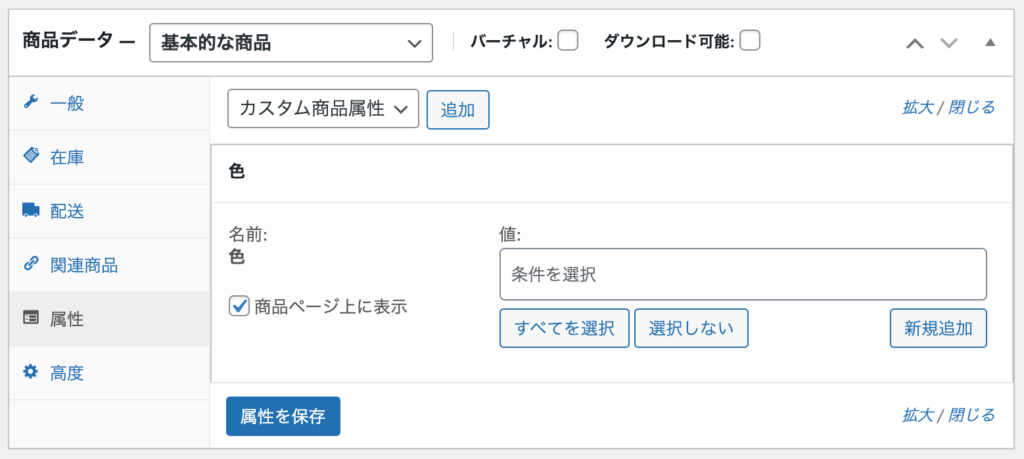
Task: Click the top 拡大 link
Action: pyautogui.click(x=918, y=108)
